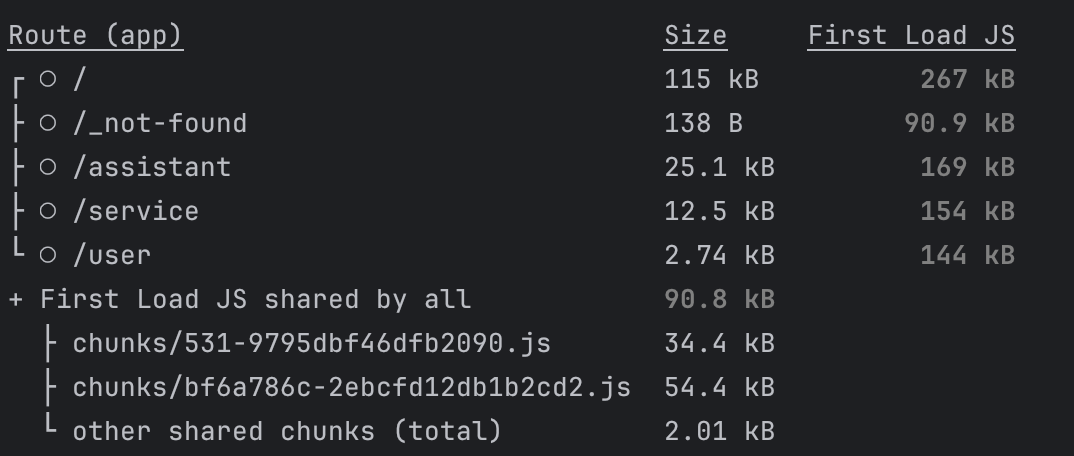Click the circle symbol beside /assistant route

click(x=48, y=168)
